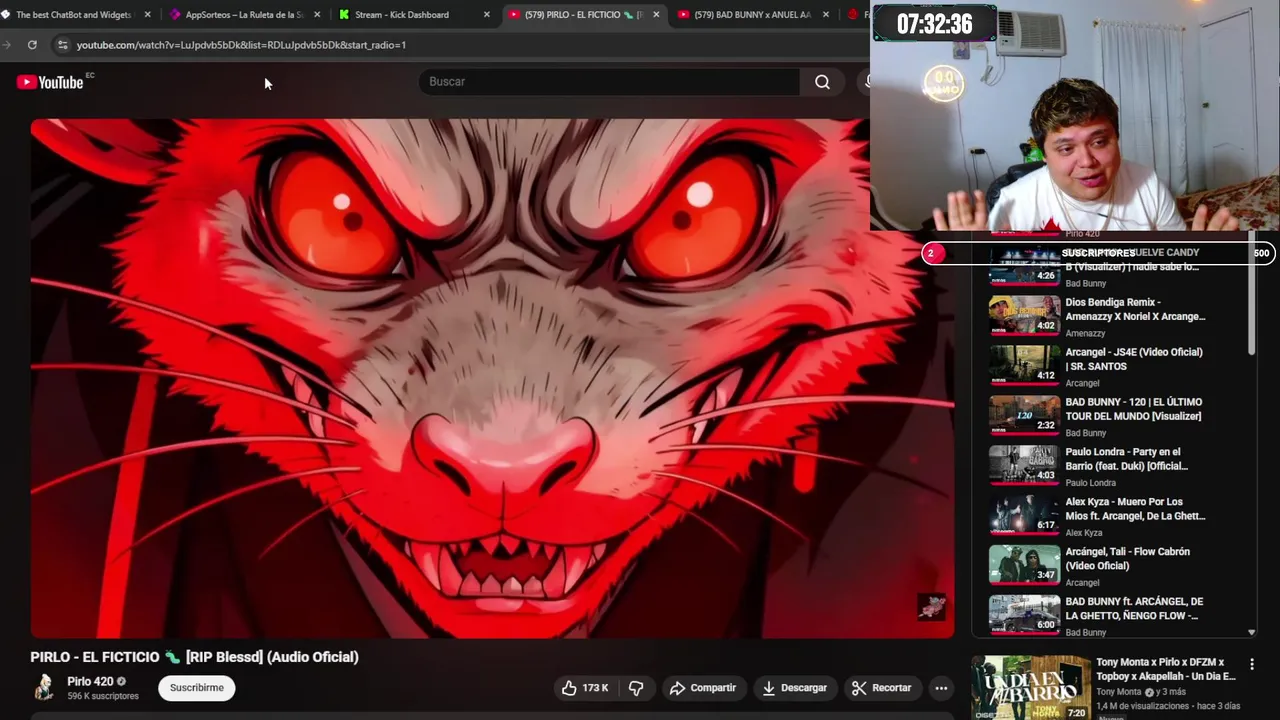Play Dios Bendiga Remix from playlist
This screenshot has width=1280, height=720.
pos(1024,314)
